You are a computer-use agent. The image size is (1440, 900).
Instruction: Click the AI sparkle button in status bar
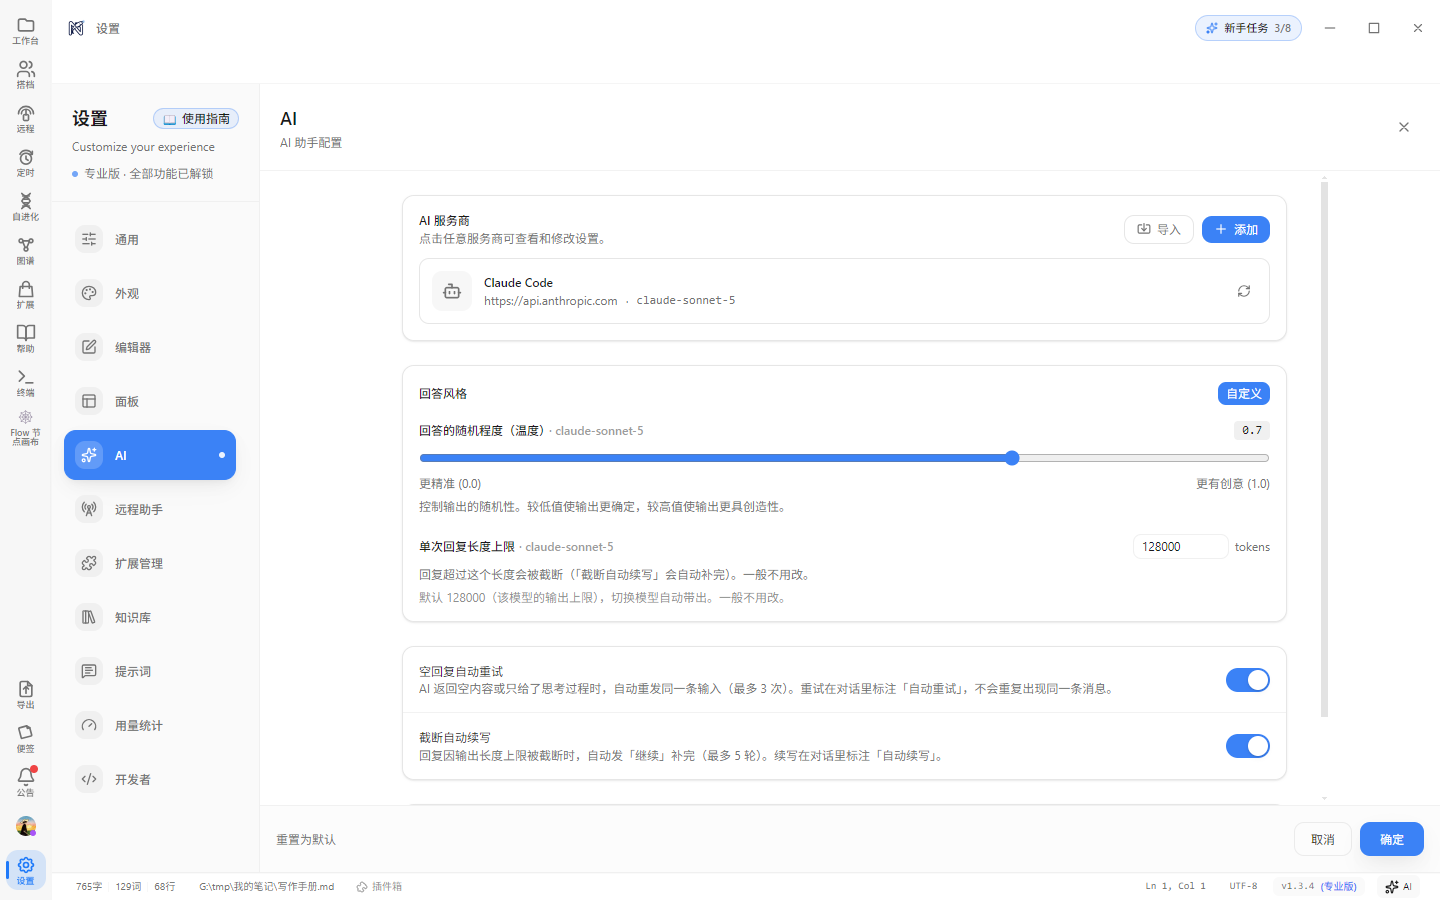pos(1399,886)
